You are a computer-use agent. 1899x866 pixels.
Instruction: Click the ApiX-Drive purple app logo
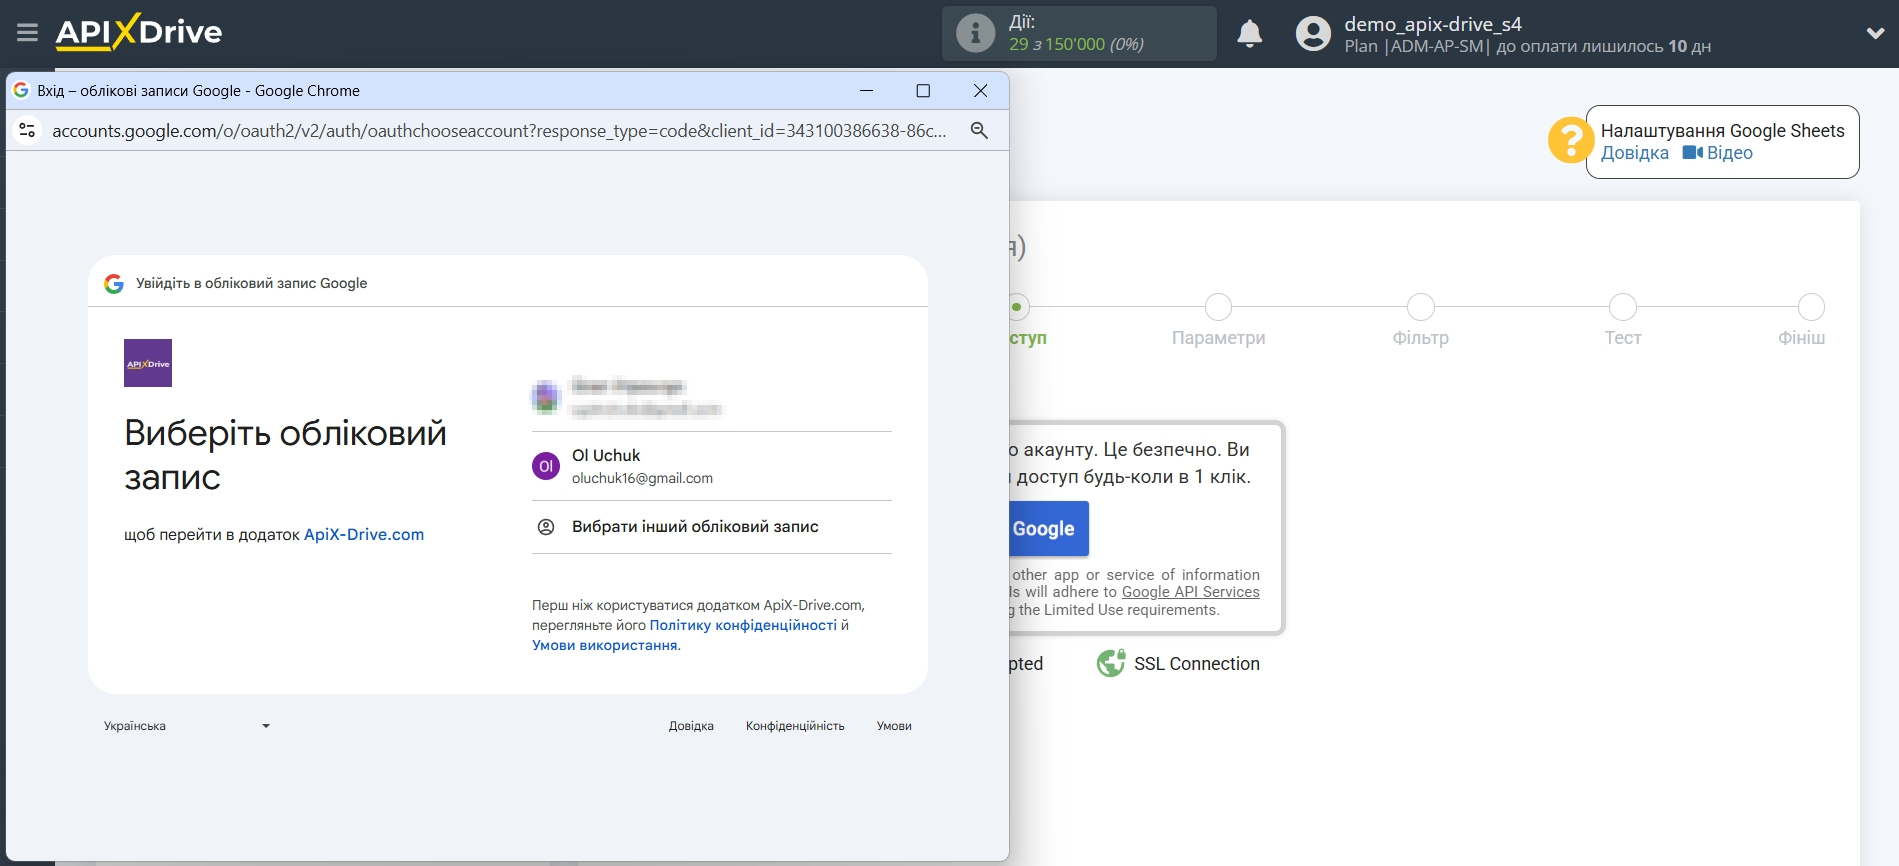tap(148, 363)
